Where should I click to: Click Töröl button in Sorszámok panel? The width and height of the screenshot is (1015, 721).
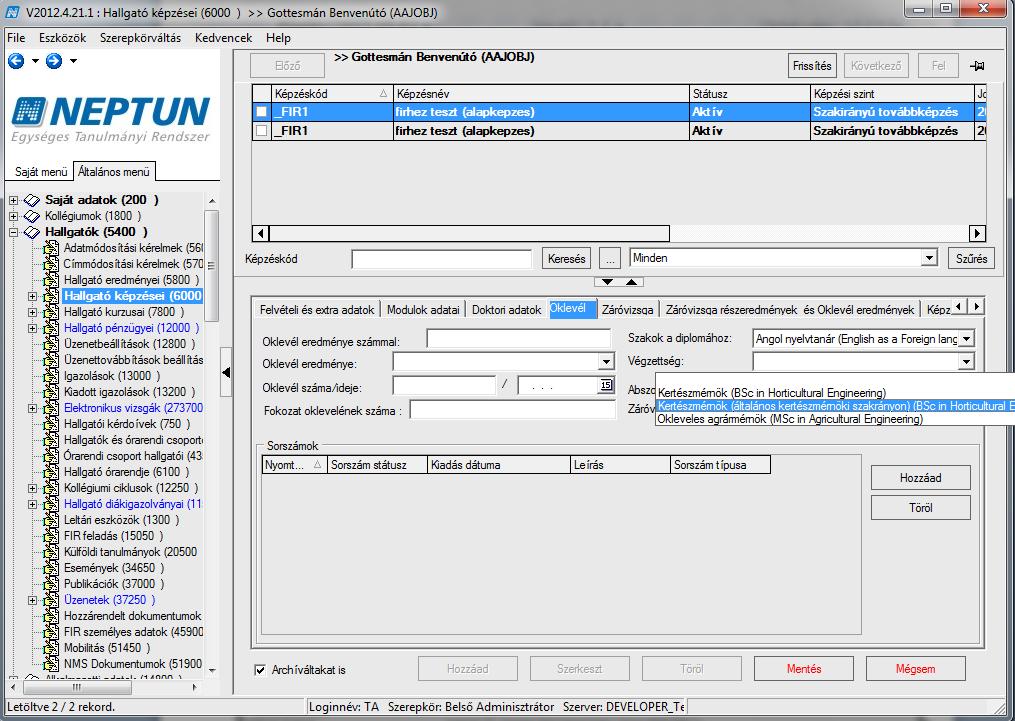tap(920, 508)
